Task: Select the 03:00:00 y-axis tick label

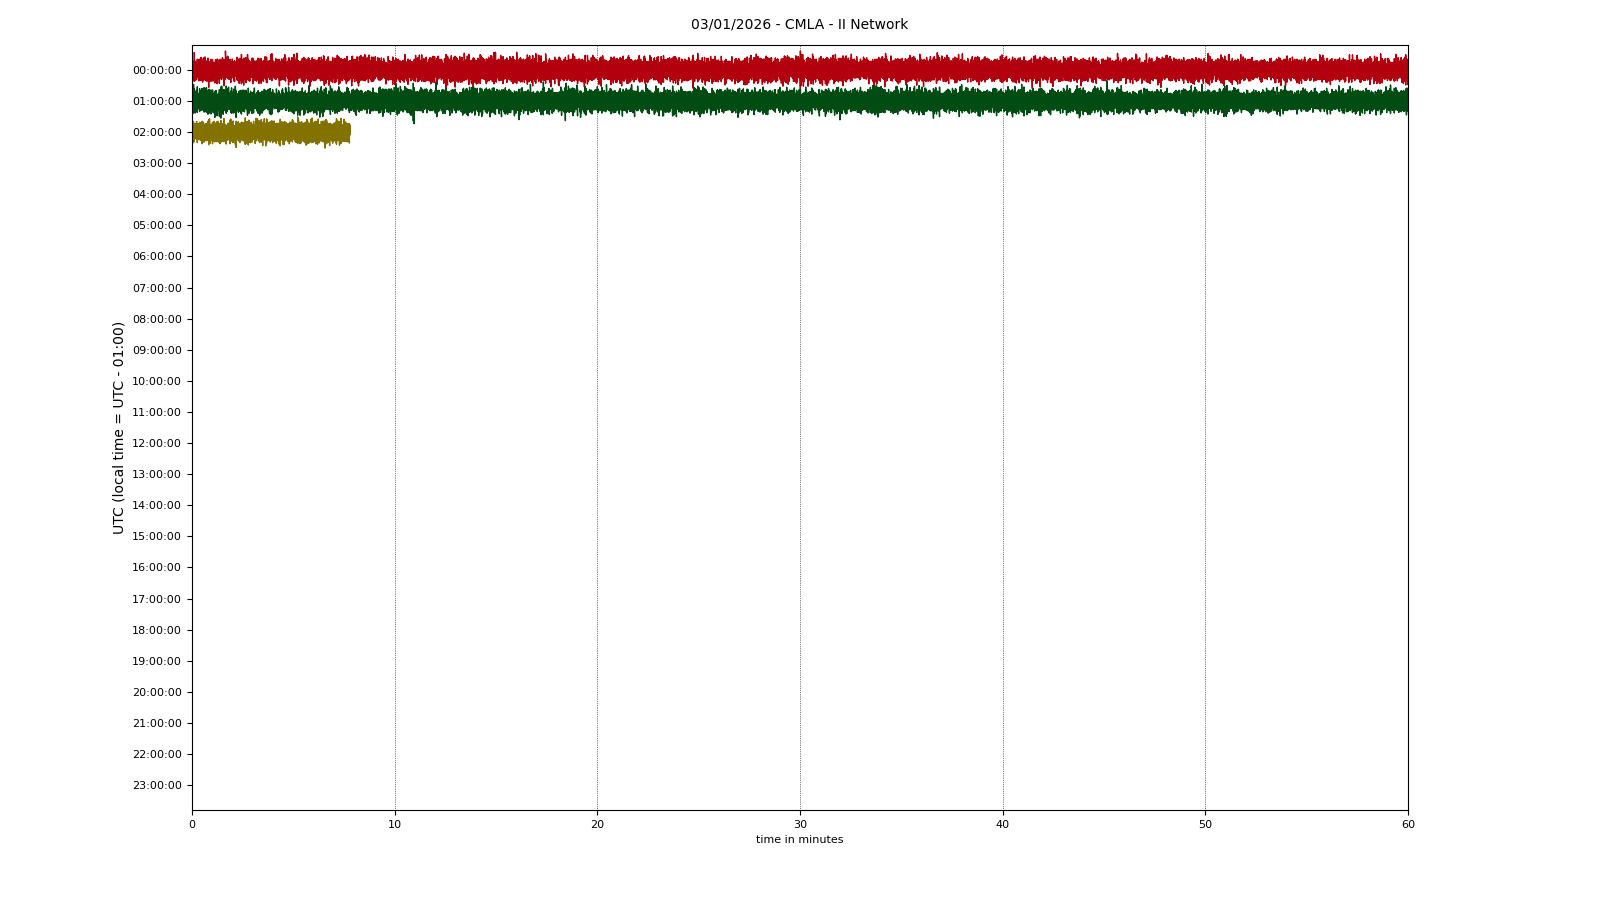Action: click(x=157, y=164)
